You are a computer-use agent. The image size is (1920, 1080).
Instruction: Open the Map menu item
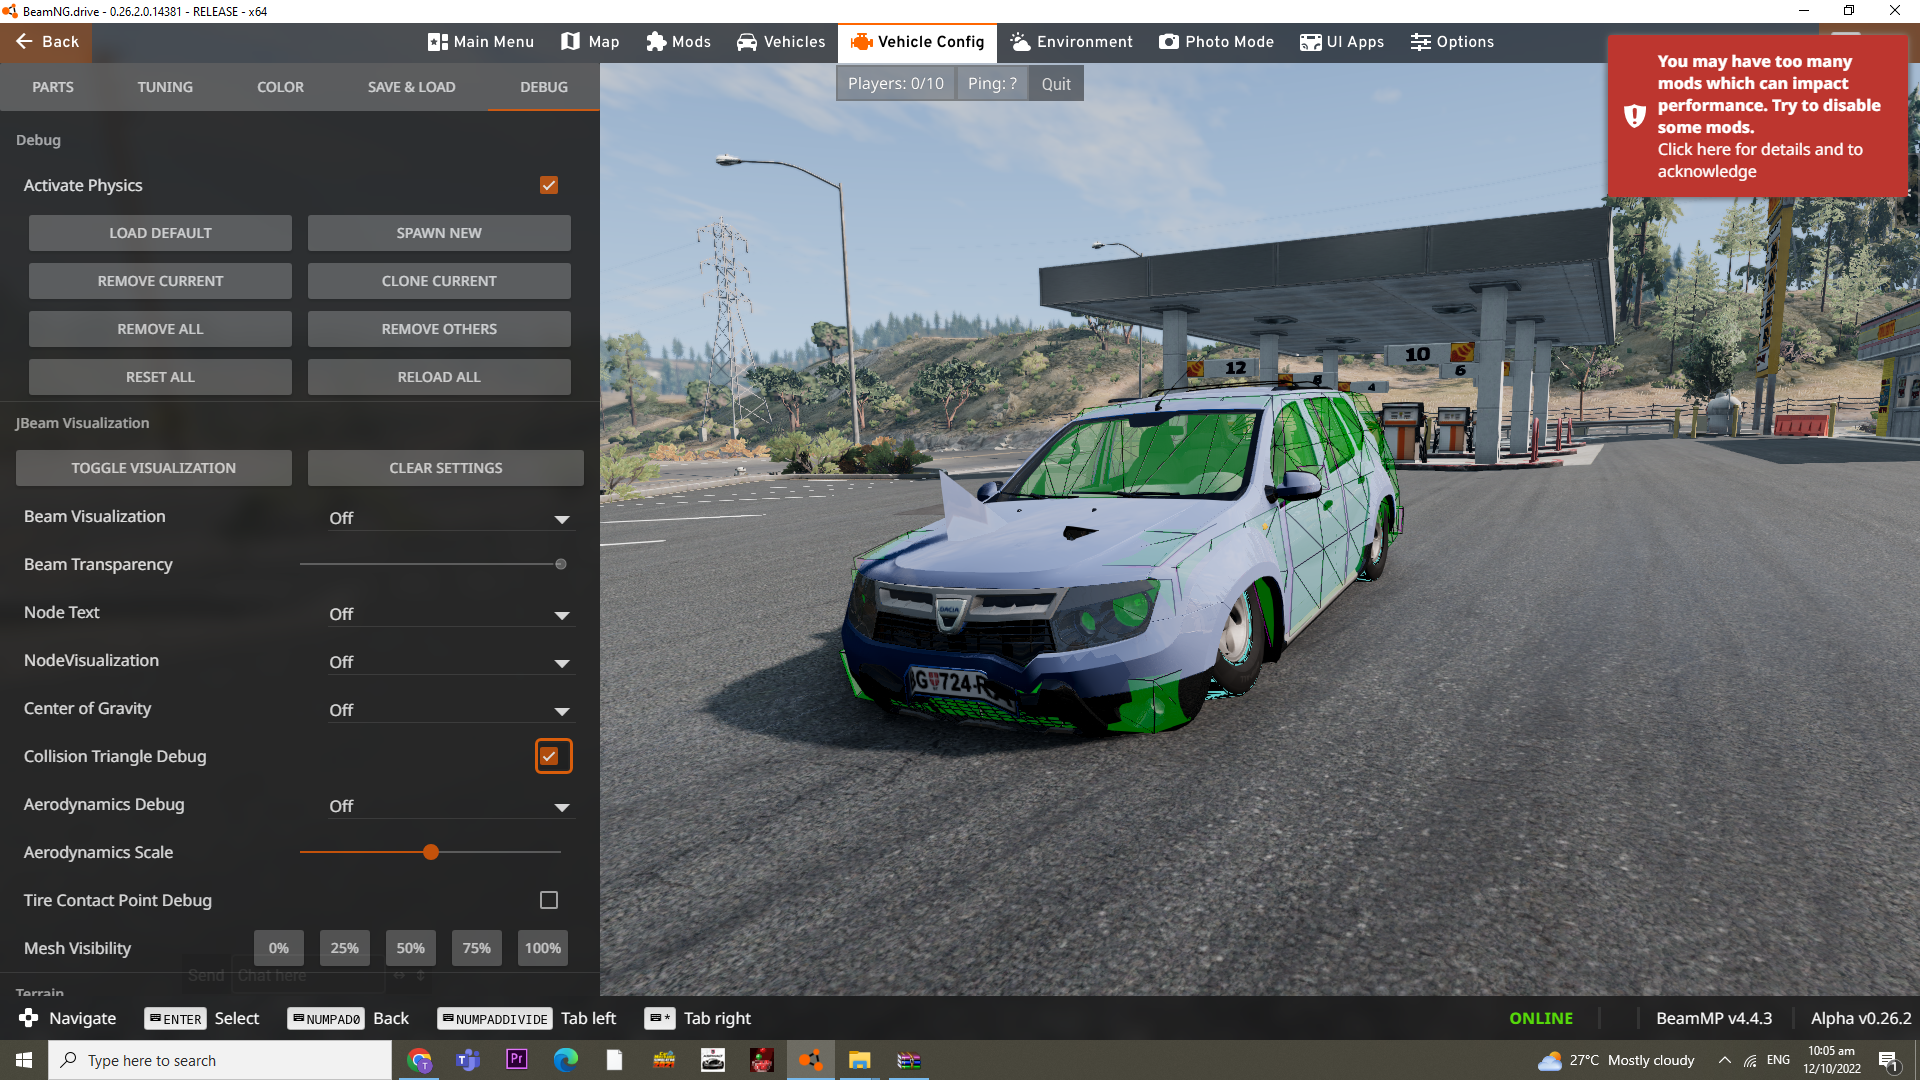pos(590,42)
